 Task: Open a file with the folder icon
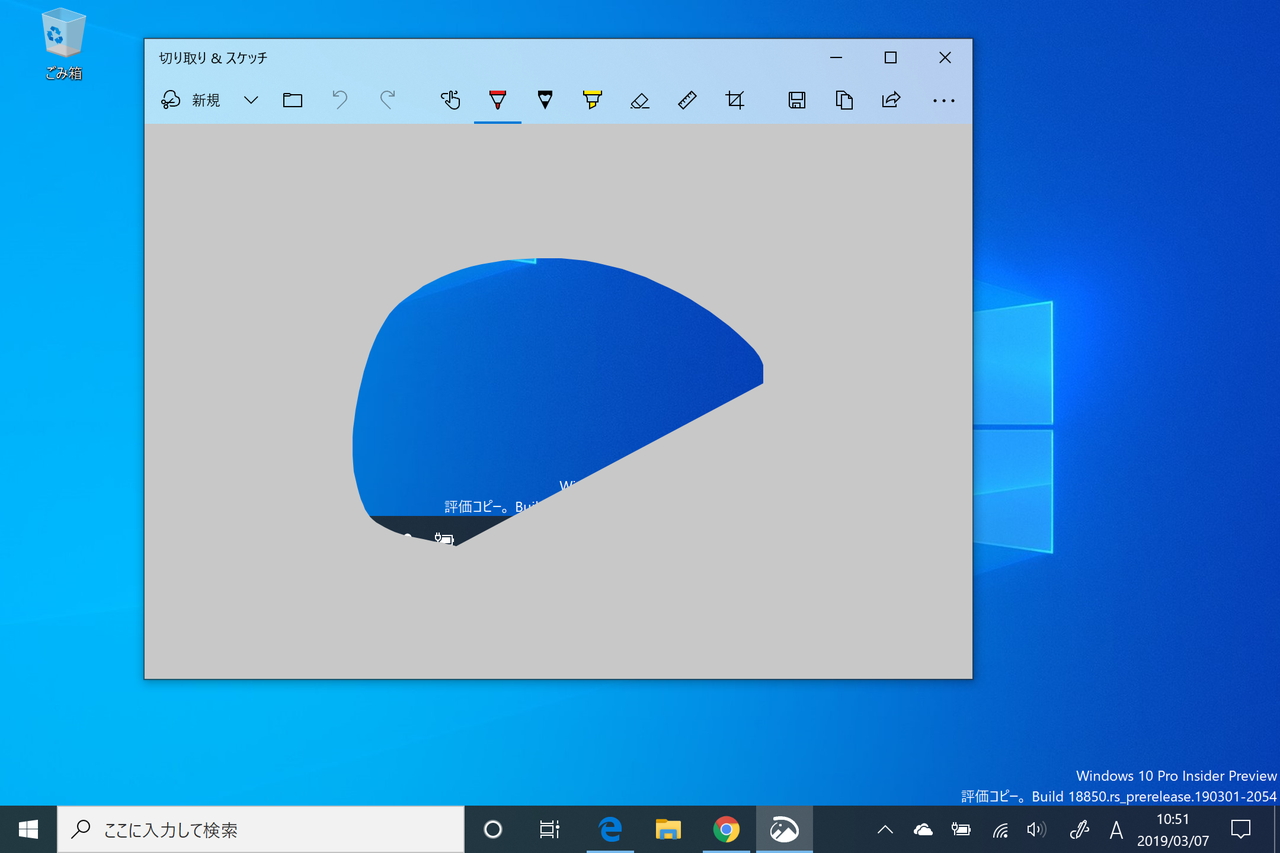tap(292, 100)
